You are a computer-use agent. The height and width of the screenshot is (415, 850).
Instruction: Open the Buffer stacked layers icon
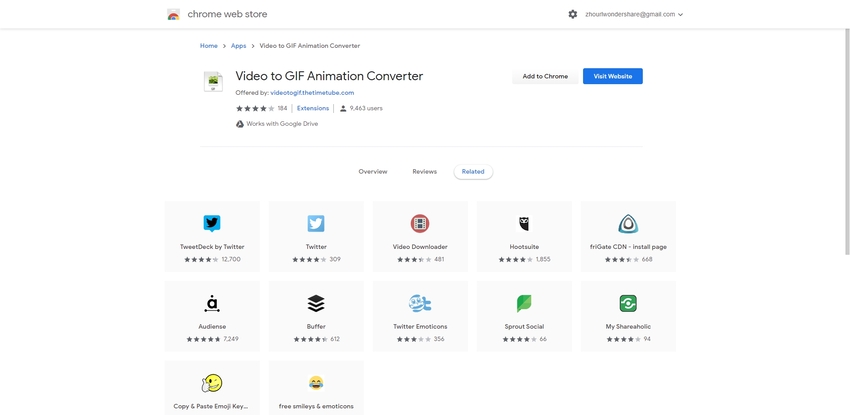point(316,303)
